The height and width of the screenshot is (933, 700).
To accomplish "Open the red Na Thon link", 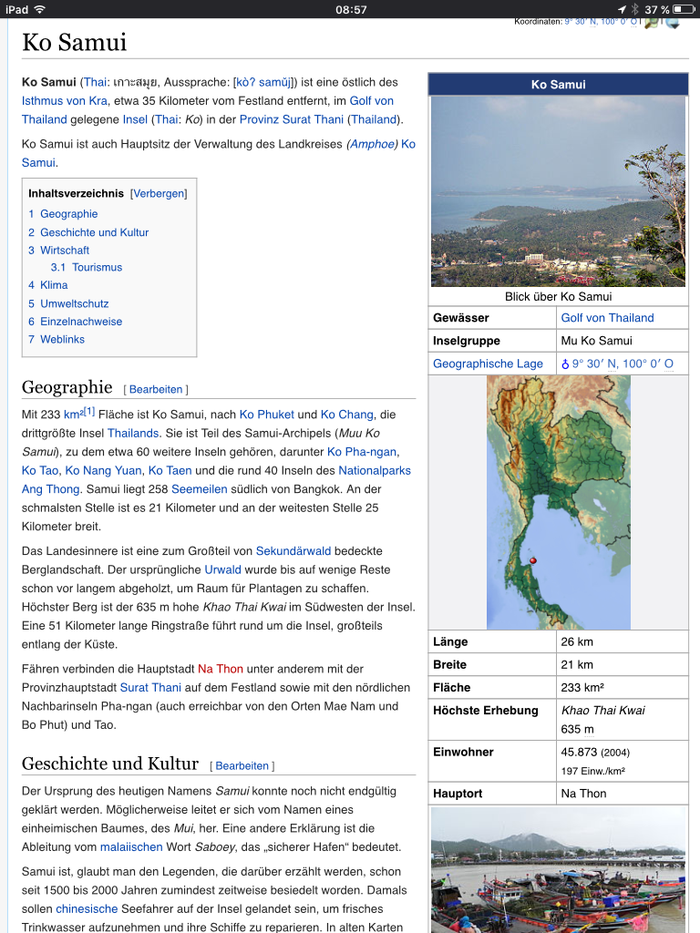I will [x=220, y=669].
